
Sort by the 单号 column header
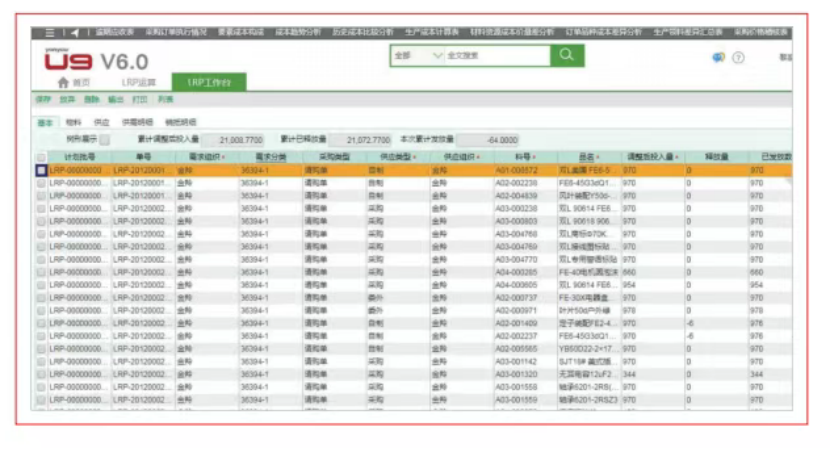coord(143,157)
